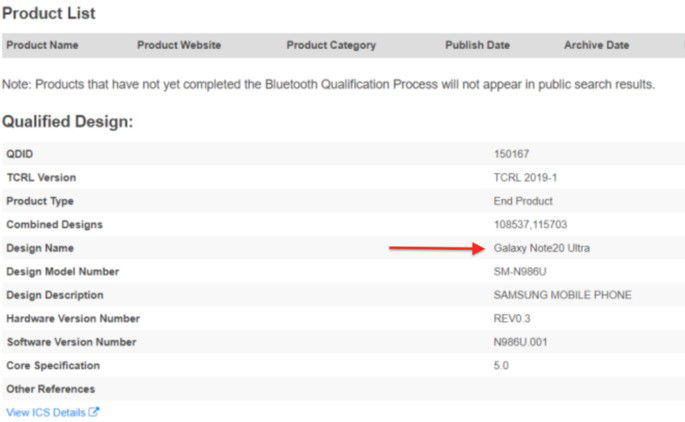685x422 pixels.
Task: Click the external link icon beside ICS Details
Action: 94,412
